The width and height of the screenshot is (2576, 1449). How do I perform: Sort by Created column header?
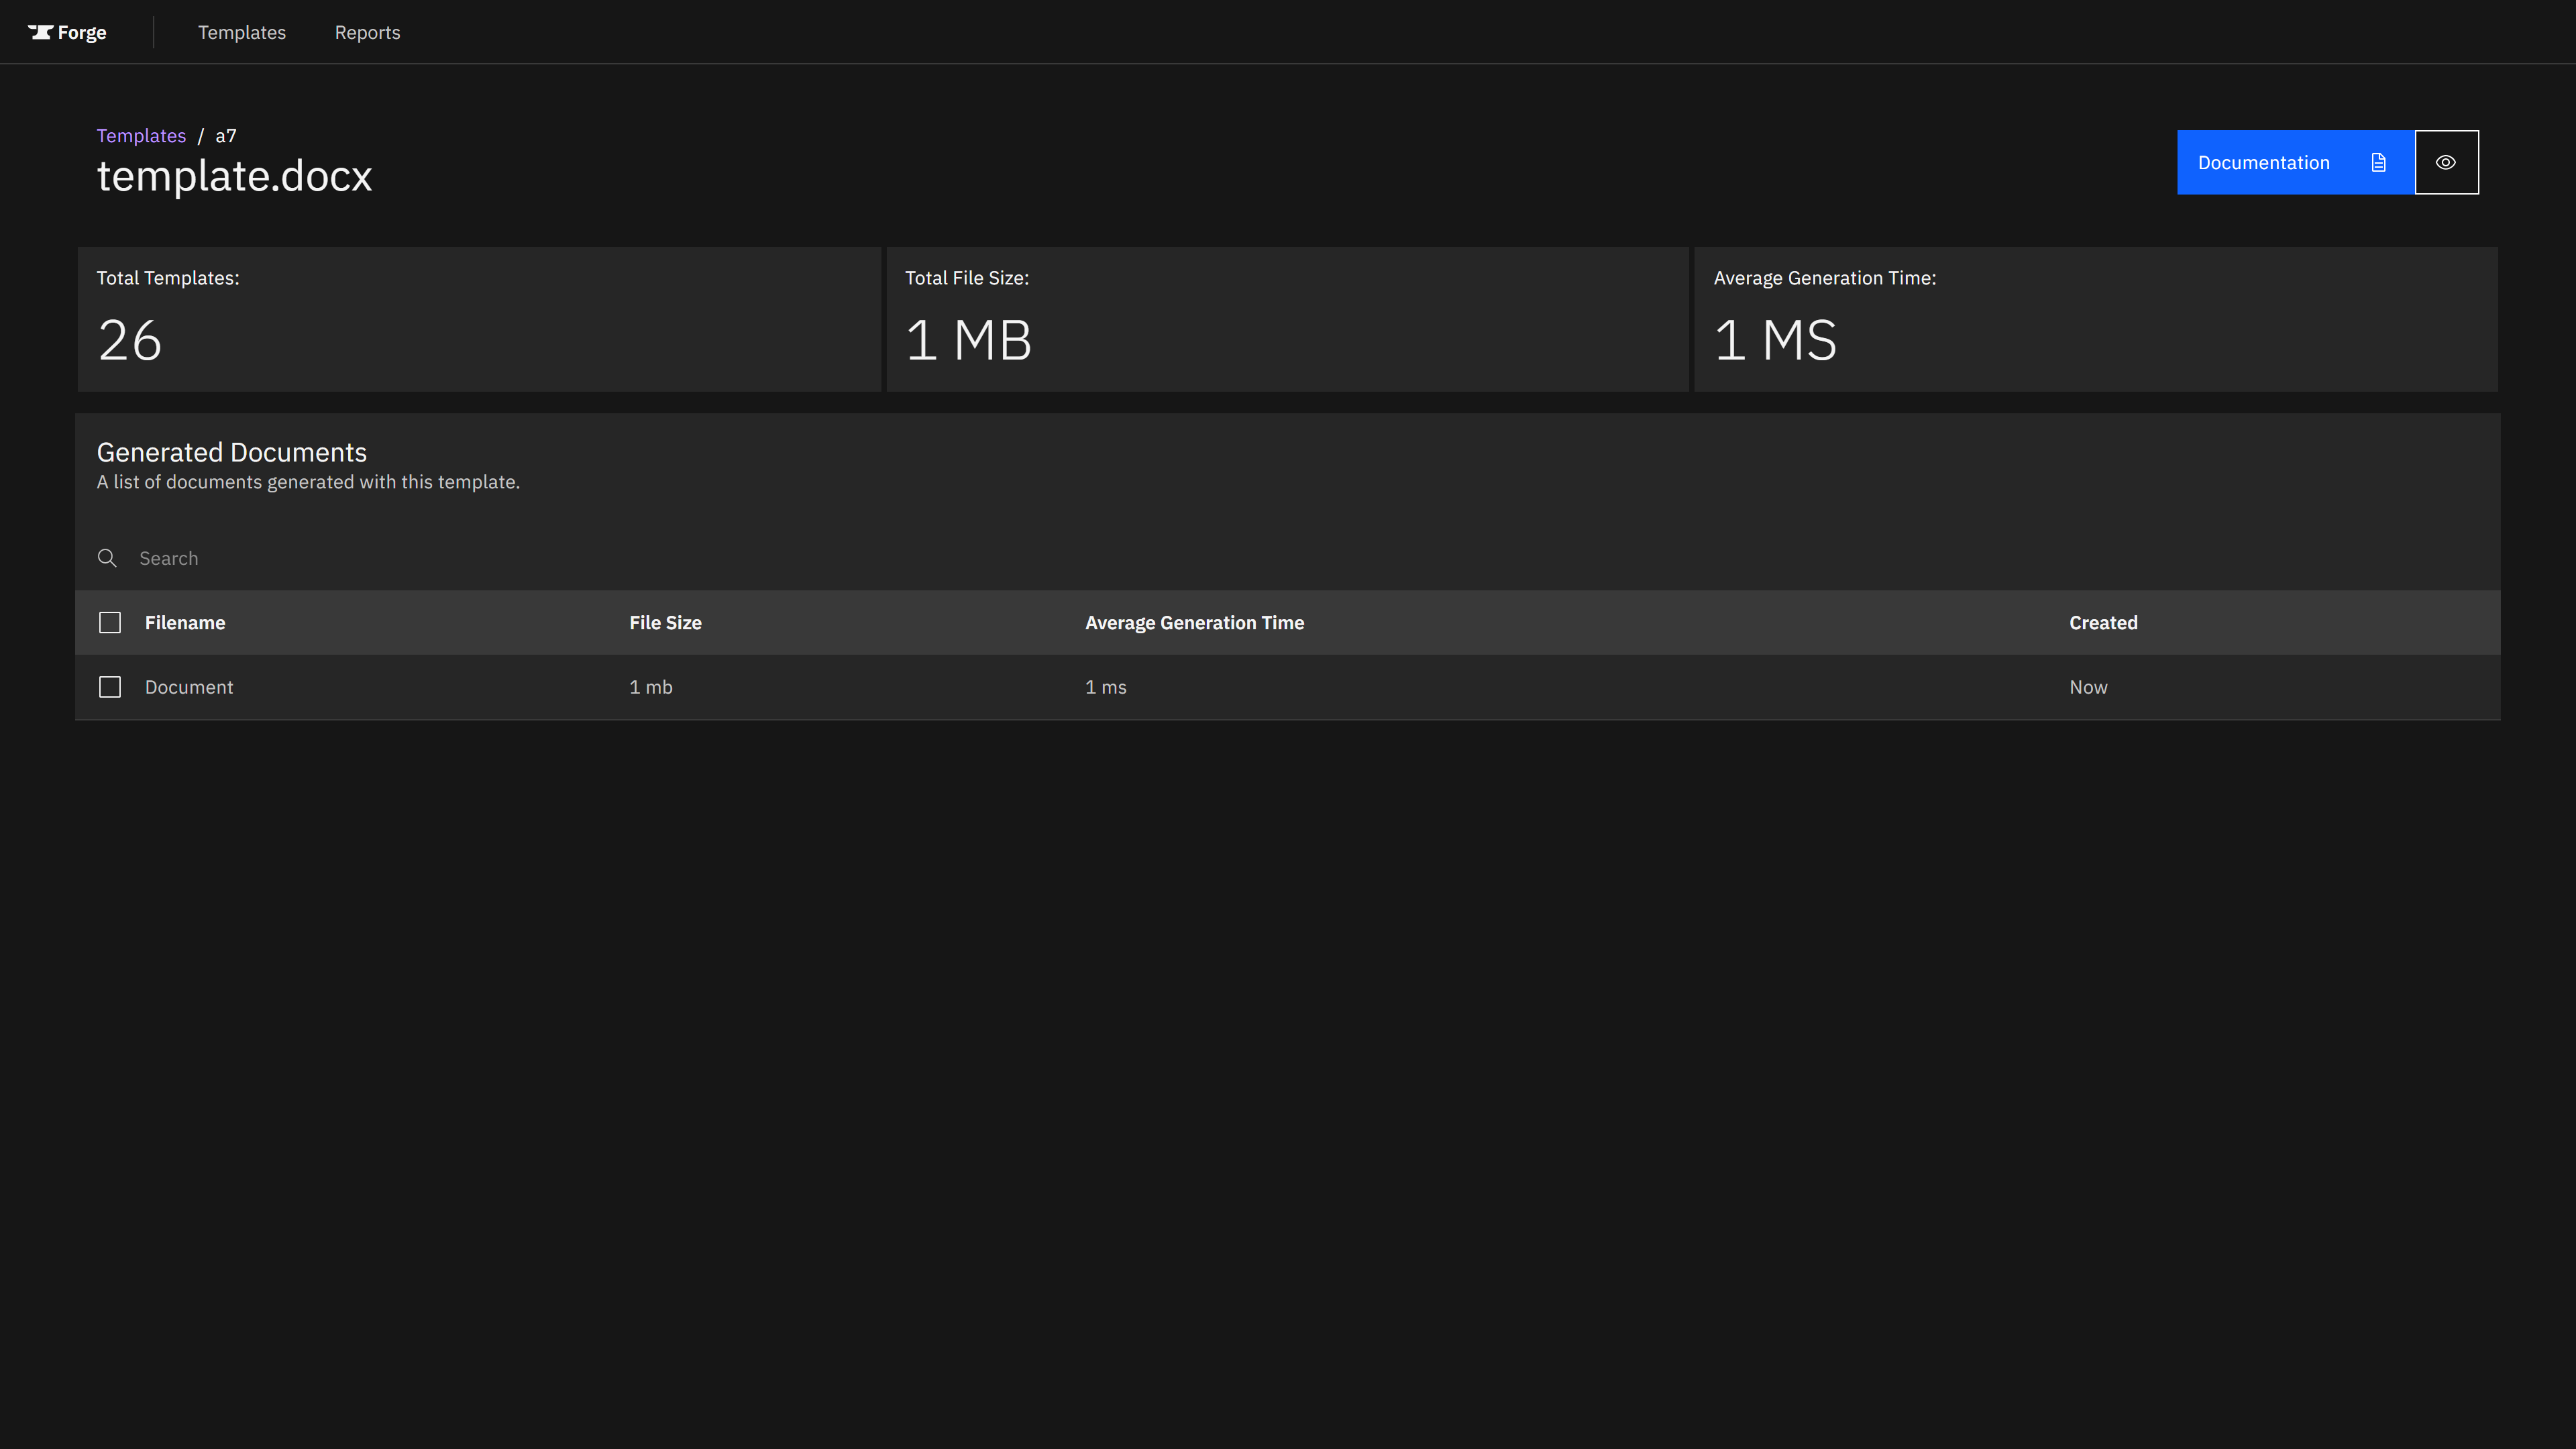coord(2103,623)
